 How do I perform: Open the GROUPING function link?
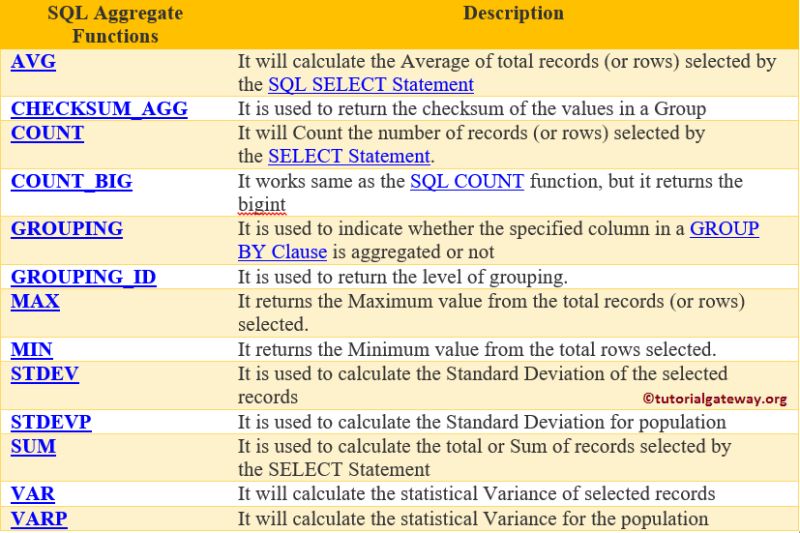click(67, 229)
